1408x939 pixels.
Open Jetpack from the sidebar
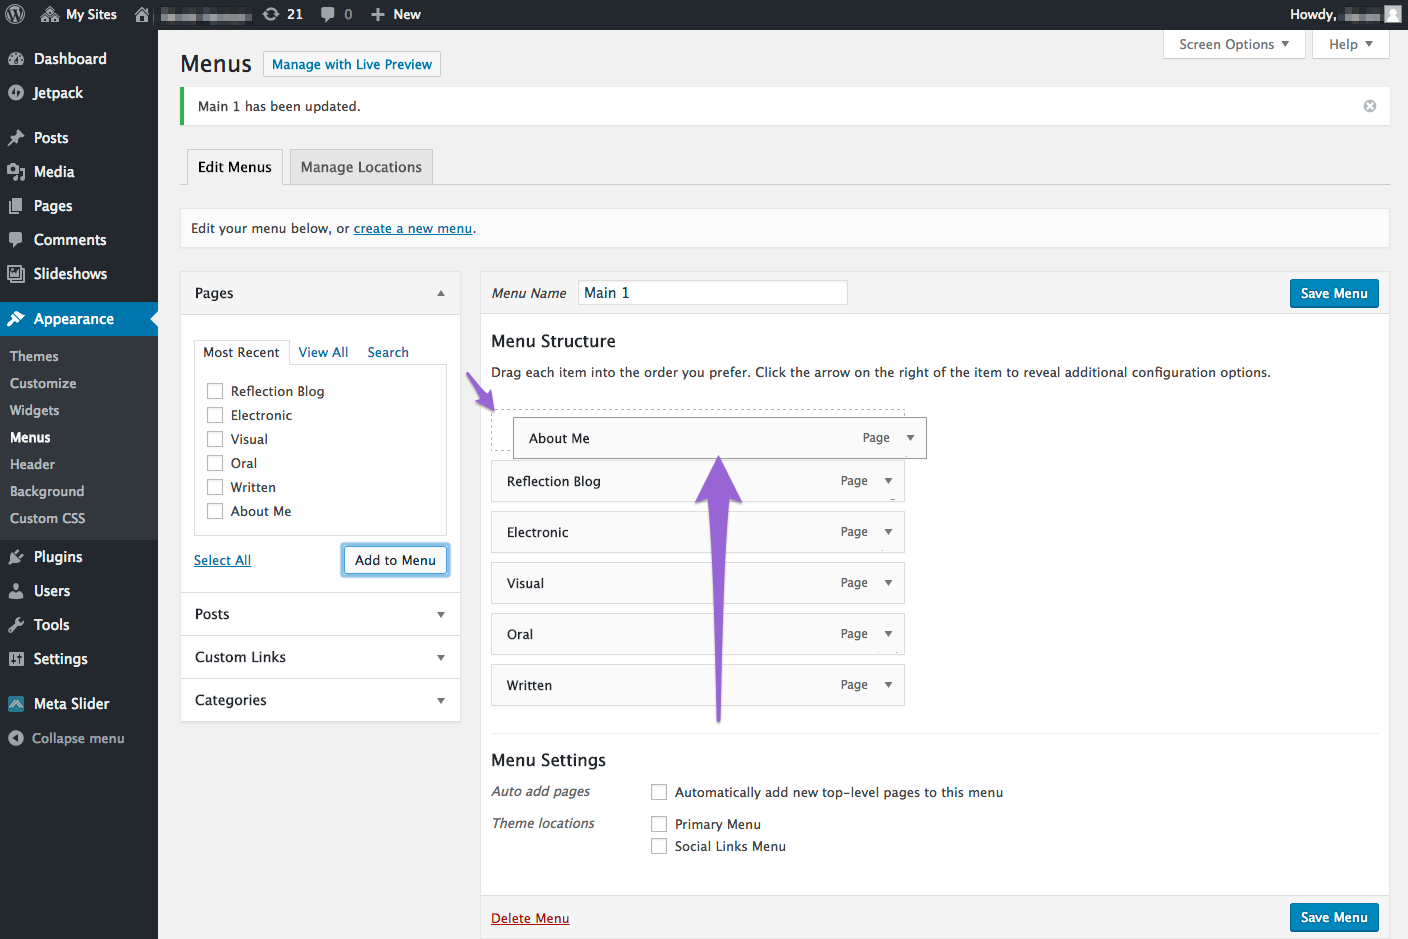point(58,93)
